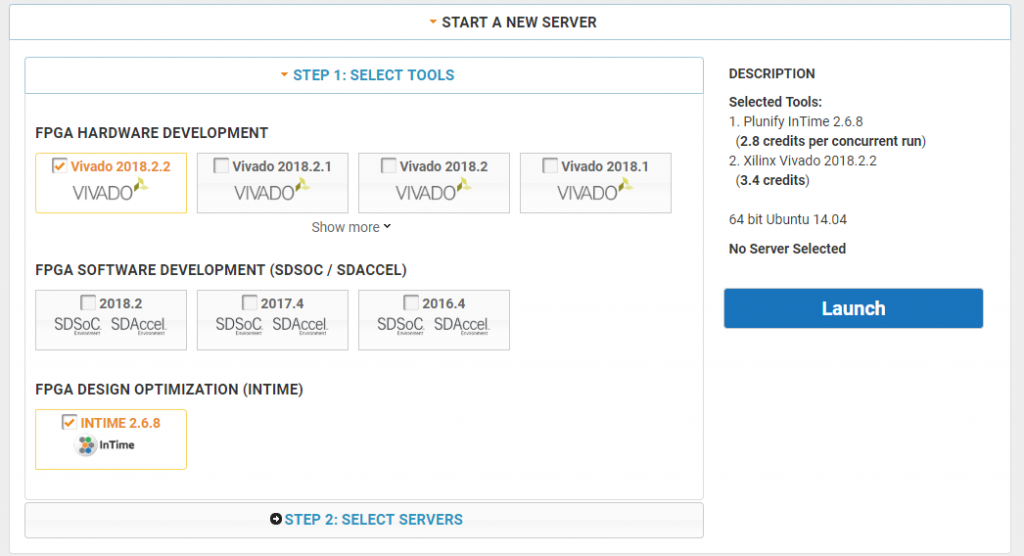Collapse the Start a New Server panel
The width and height of the screenshot is (1024, 556).
pos(510,22)
